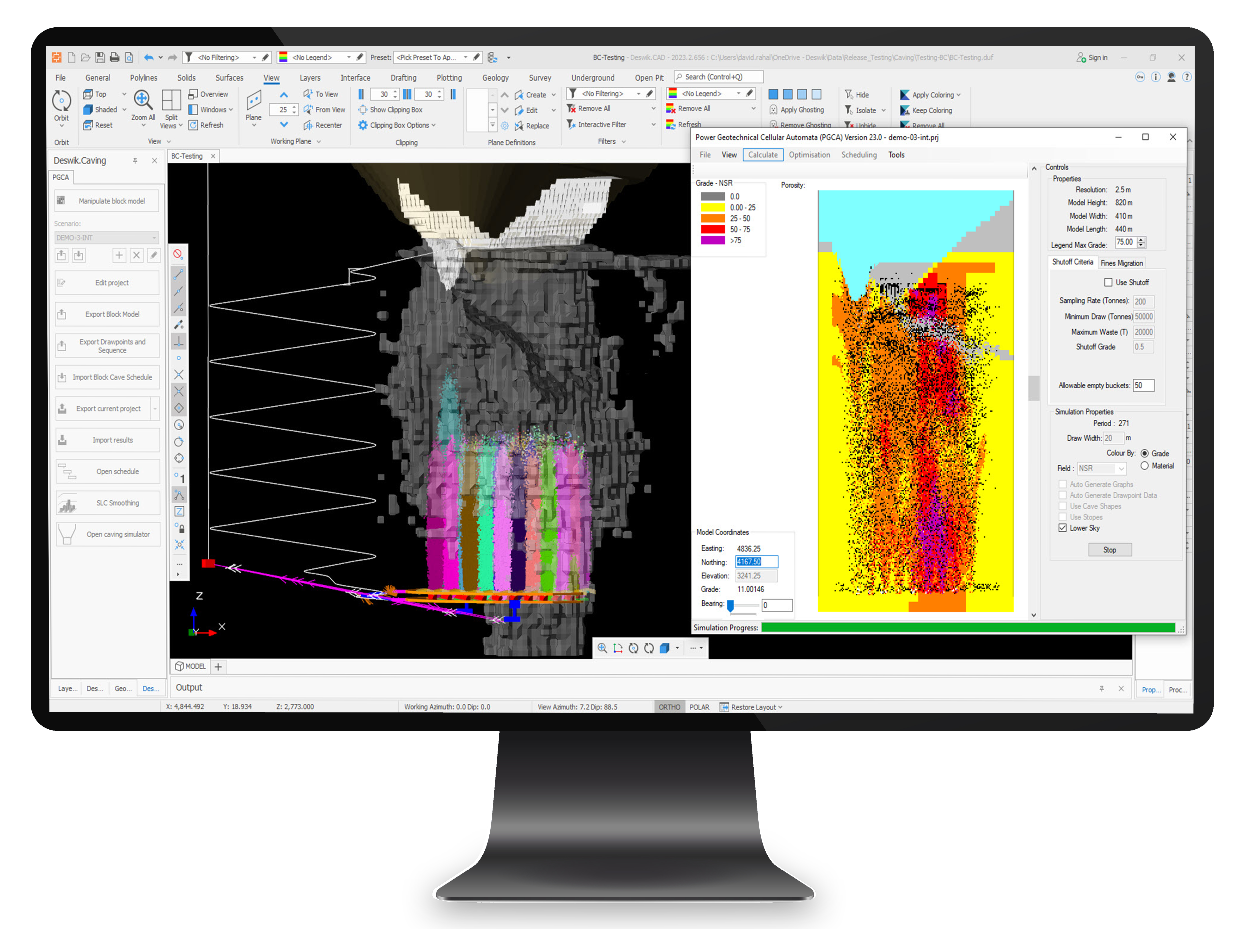Click Show Clipping Box
Viewport: 1250px width, 929px height.
390,110
